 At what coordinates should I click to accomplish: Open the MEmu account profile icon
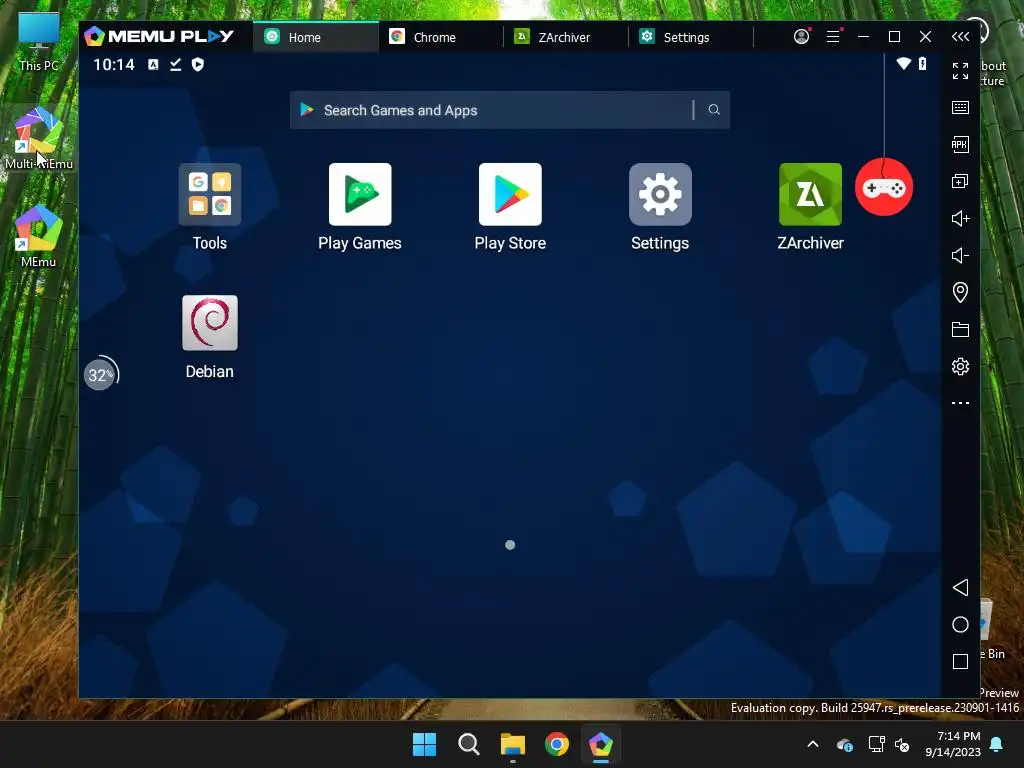pyautogui.click(x=801, y=37)
